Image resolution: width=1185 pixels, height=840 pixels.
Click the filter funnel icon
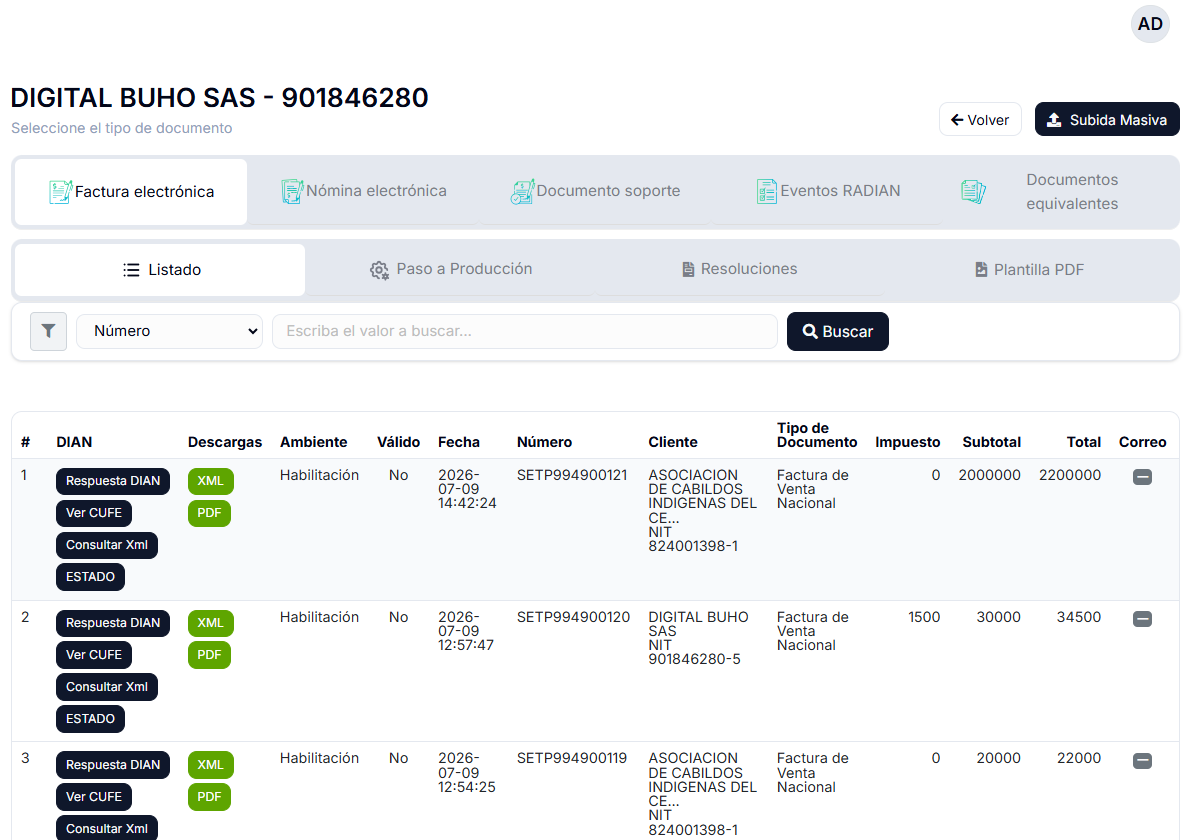[48, 331]
